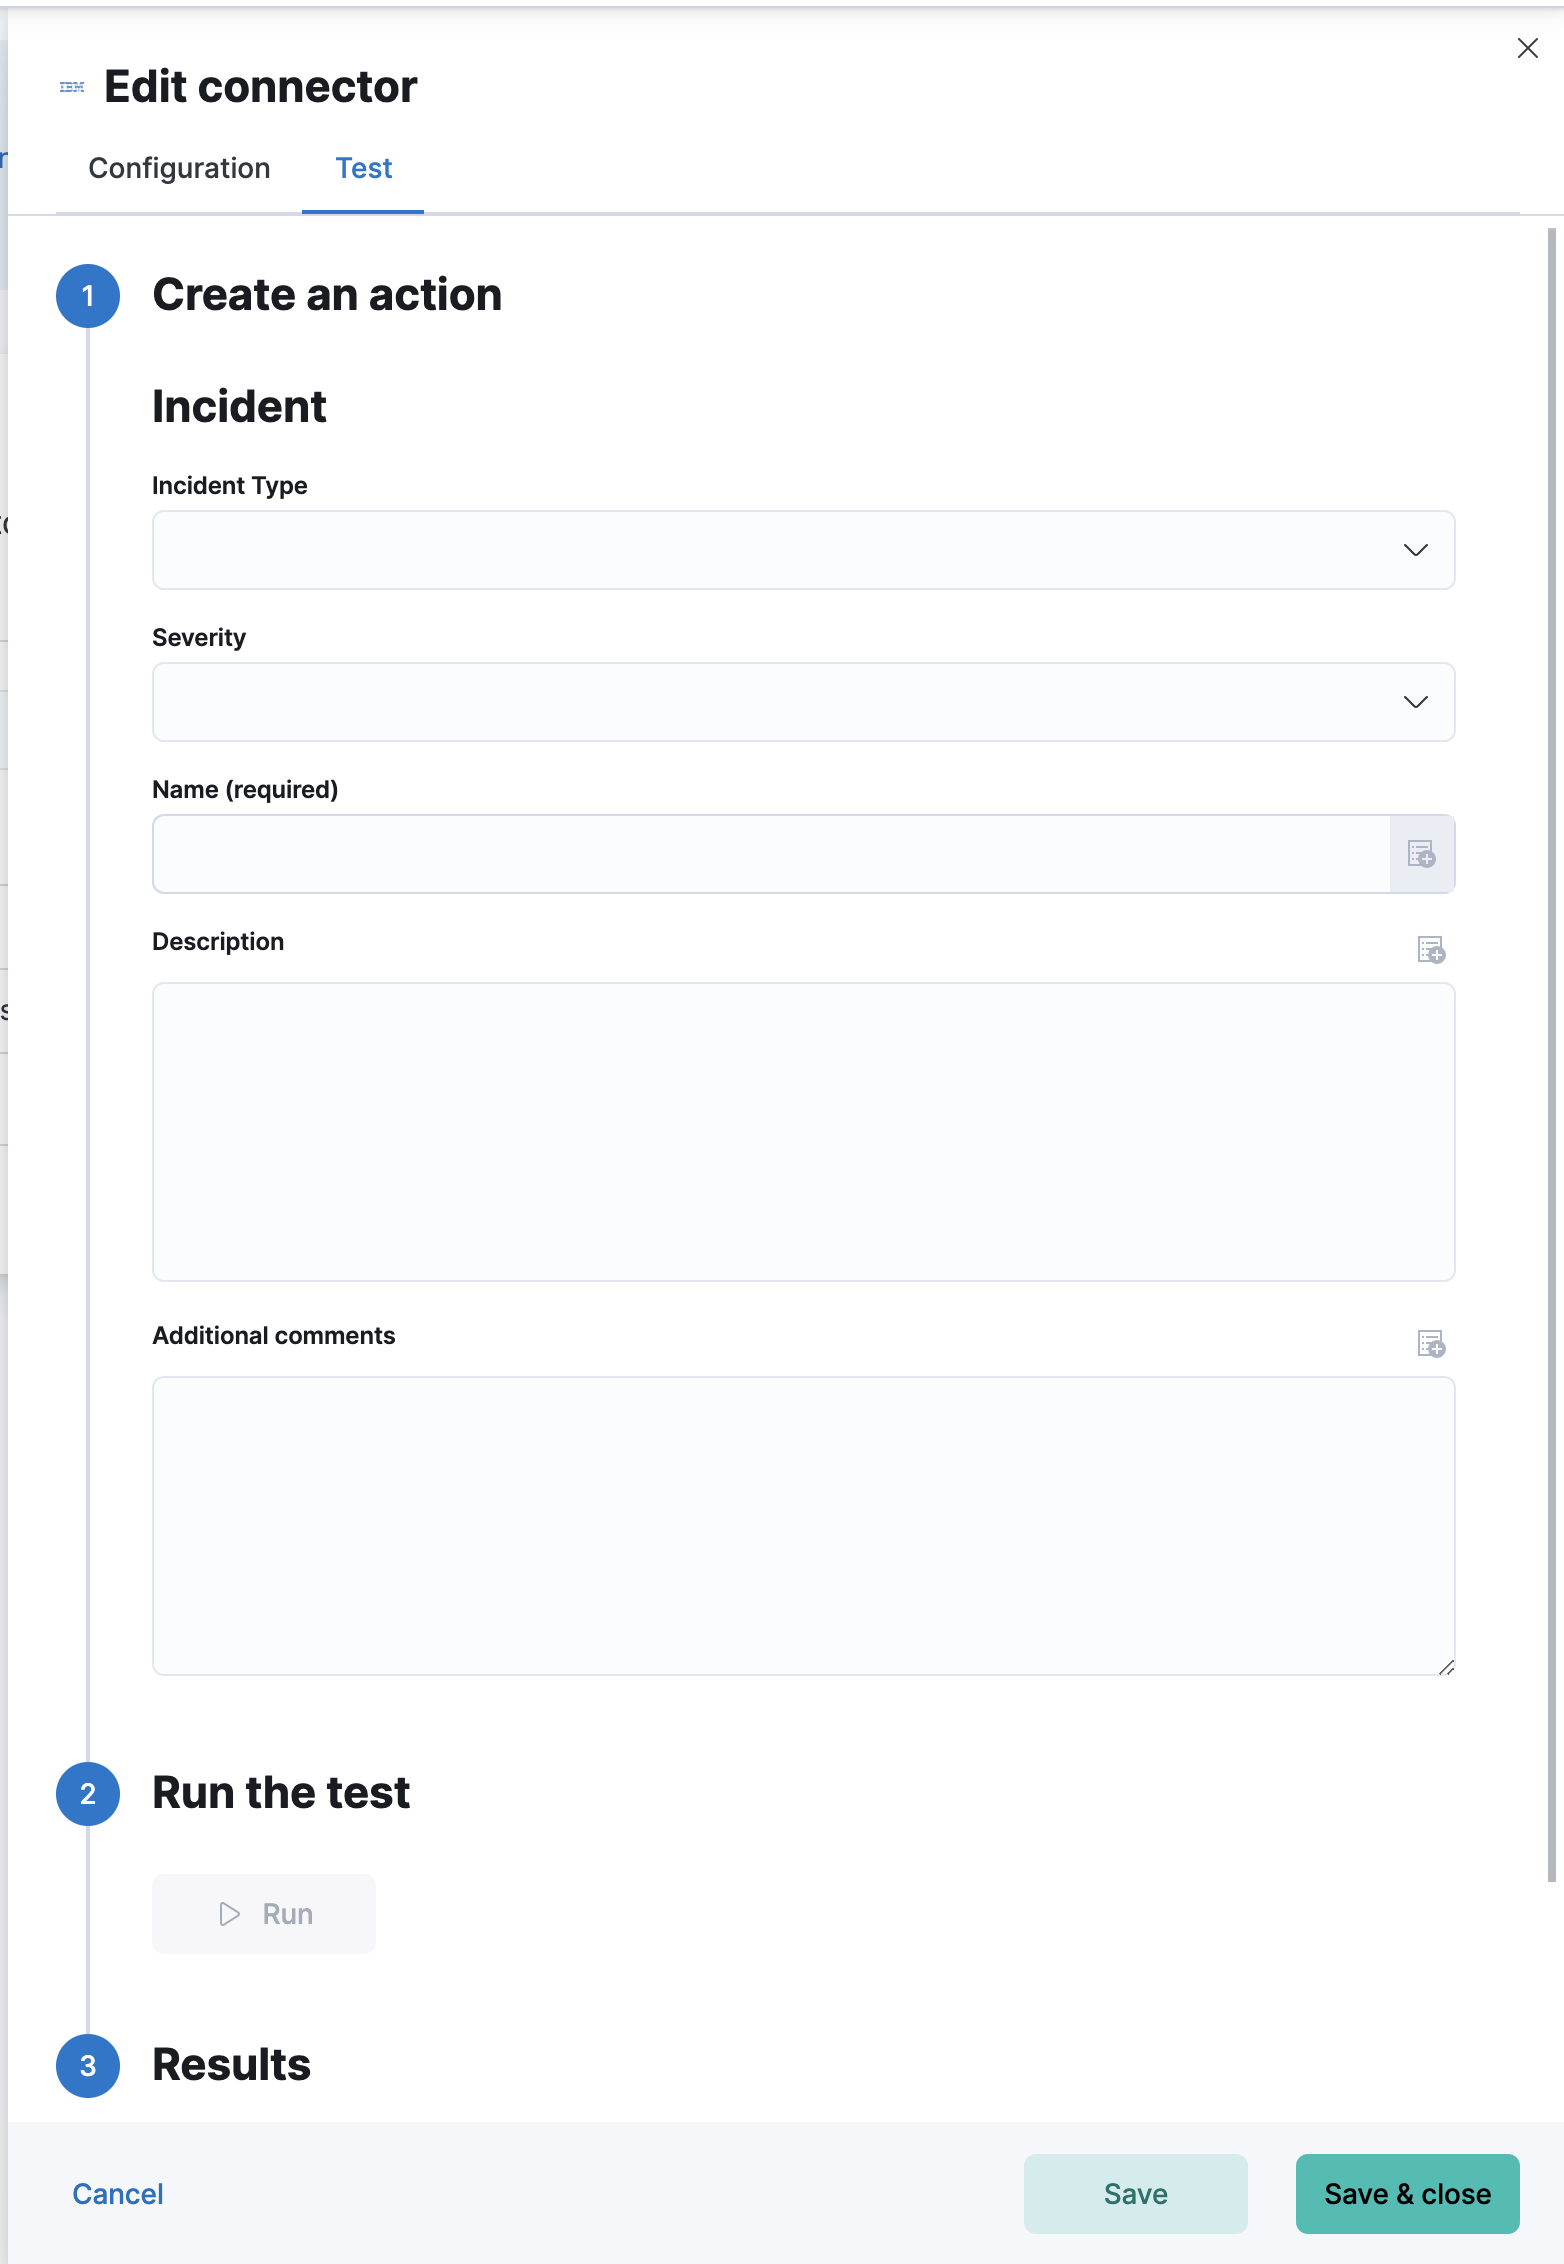This screenshot has height=2264, width=1564.
Task: Click the play icon inside the Run button
Action: tap(228, 1913)
